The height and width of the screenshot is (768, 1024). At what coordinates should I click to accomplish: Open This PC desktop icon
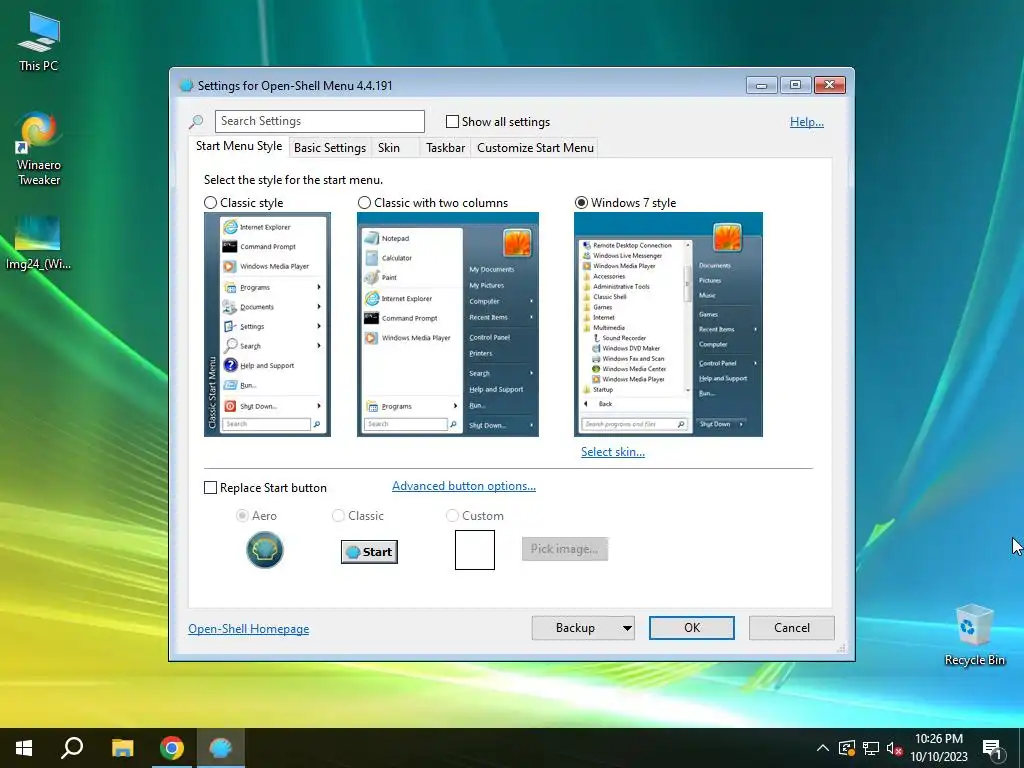(39, 41)
